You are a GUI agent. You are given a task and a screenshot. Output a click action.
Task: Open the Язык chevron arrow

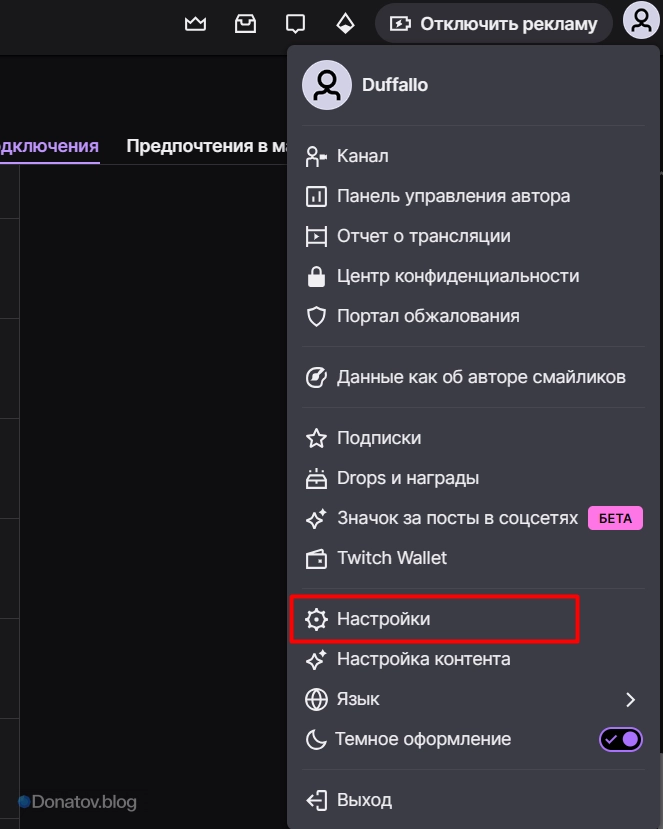pyautogui.click(x=632, y=699)
